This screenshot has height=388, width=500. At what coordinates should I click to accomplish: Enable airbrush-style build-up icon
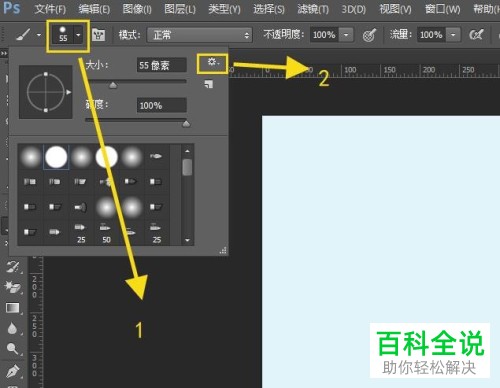476,34
